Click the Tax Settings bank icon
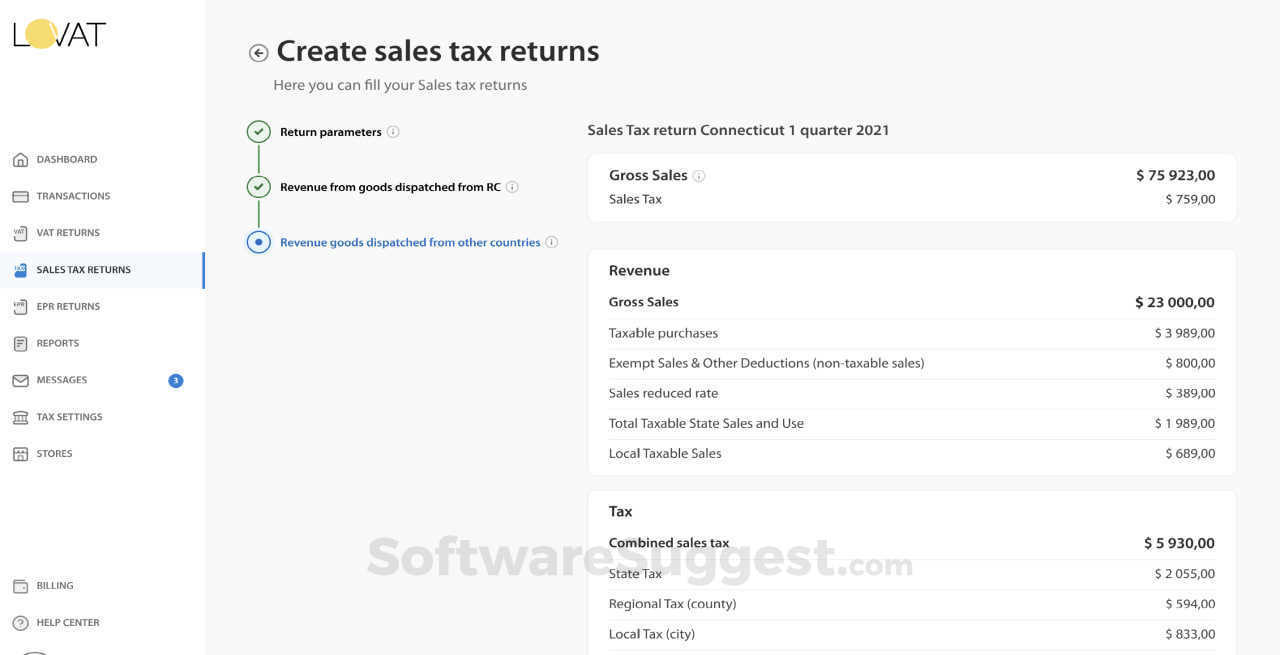The width and height of the screenshot is (1280, 655). coord(20,417)
